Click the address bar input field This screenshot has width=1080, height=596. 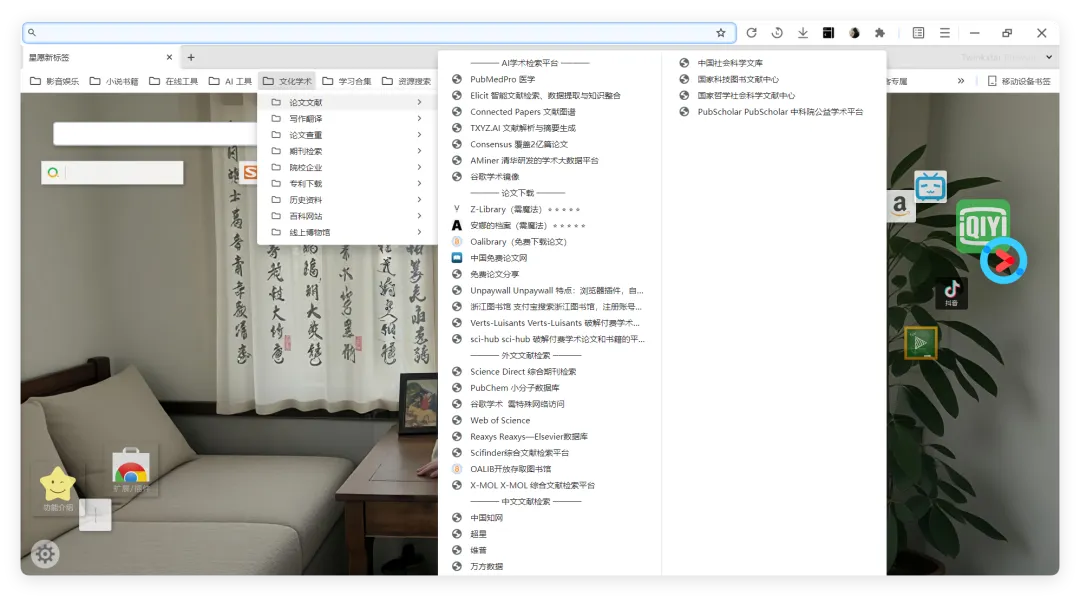tap(379, 32)
